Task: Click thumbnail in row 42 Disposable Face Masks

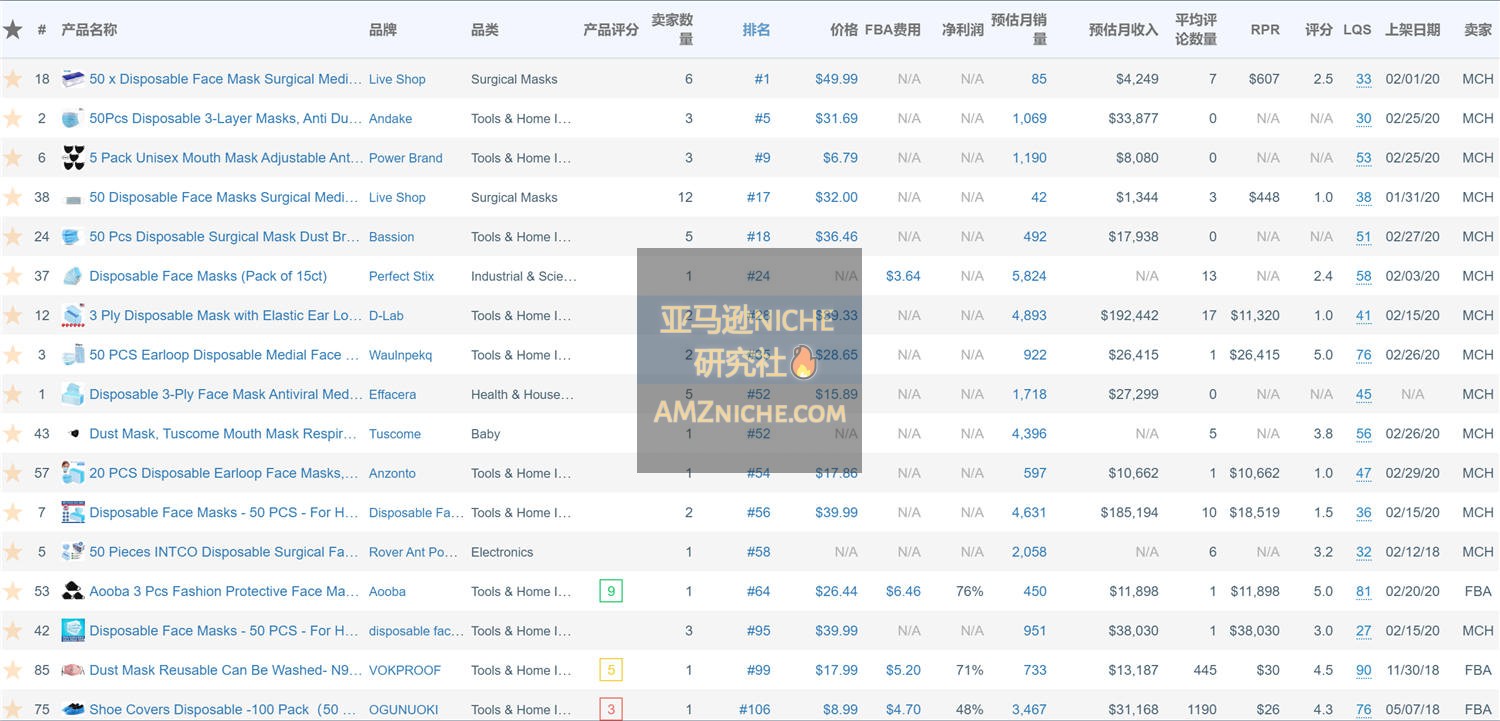Action: click(73, 631)
